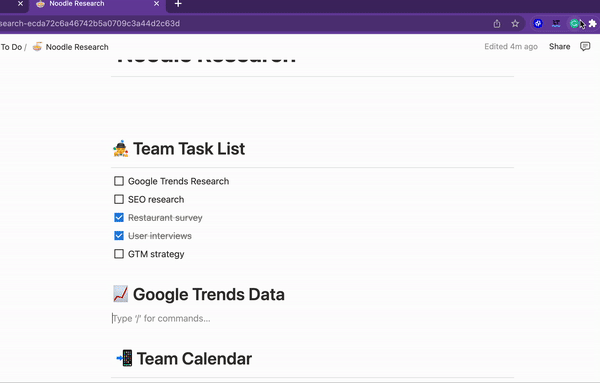
Task: Go to the To Do breadcrumb
Action: pyautogui.click(x=11, y=47)
